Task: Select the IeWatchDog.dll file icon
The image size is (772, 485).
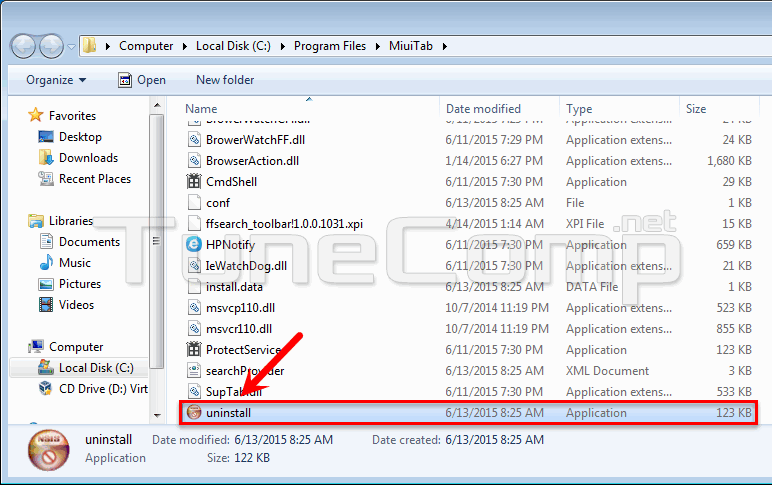Action: 194,266
